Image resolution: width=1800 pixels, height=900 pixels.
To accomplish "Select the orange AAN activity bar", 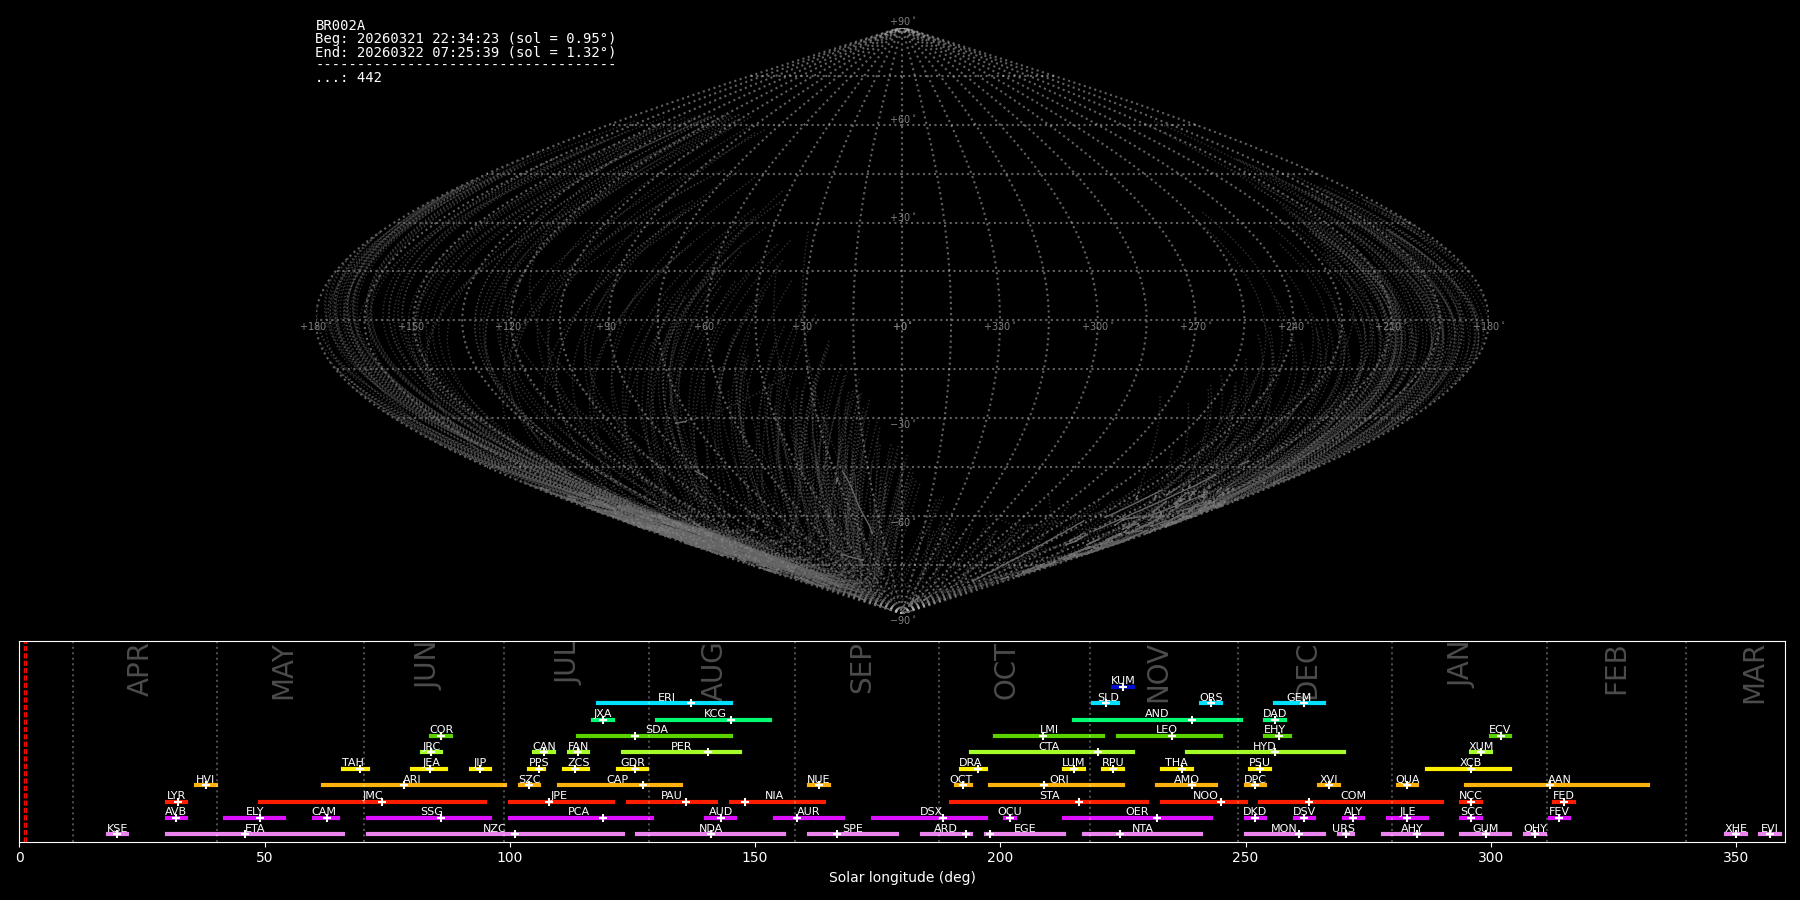I will pyautogui.click(x=1557, y=785).
